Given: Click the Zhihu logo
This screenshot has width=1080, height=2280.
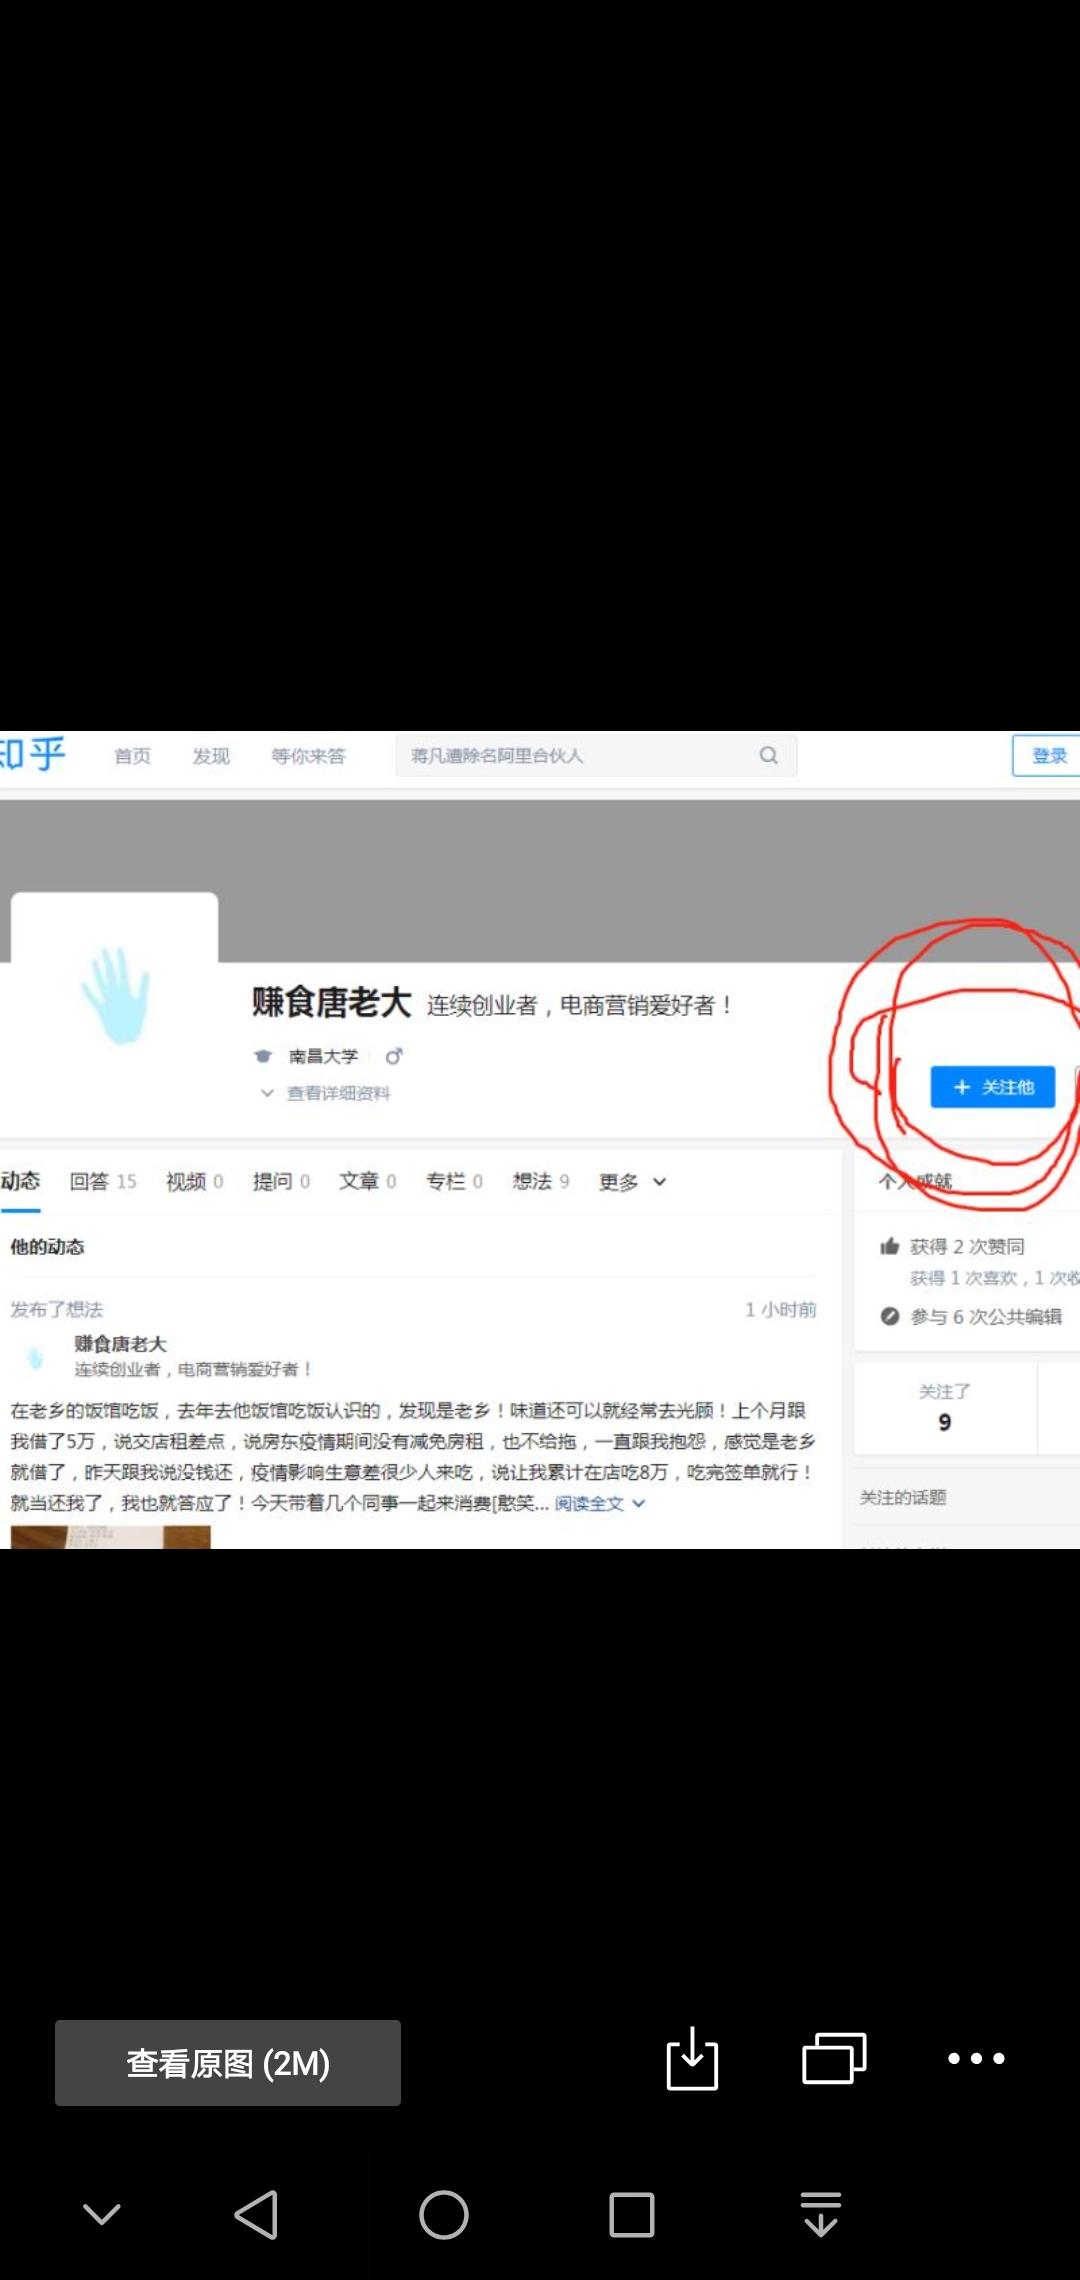Looking at the screenshot, I should (33, 754).
